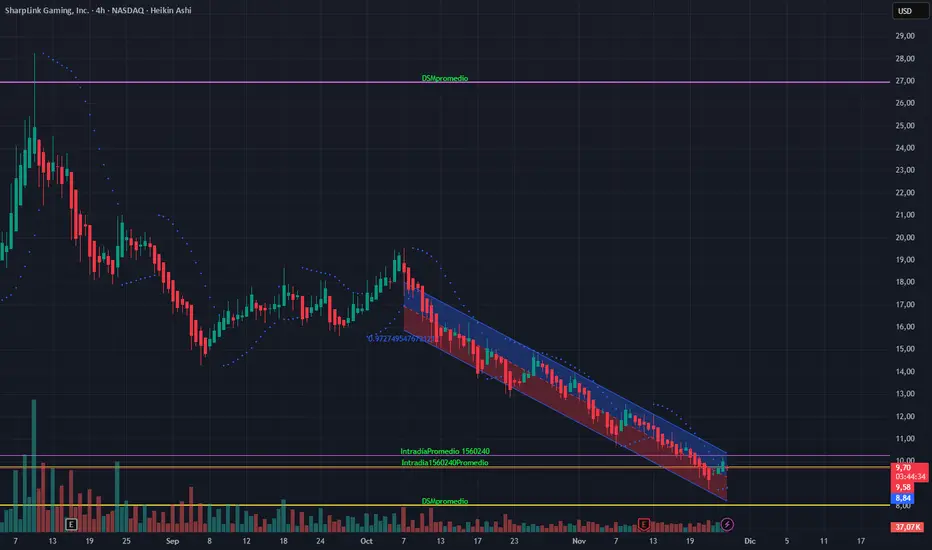Open the USD currency selector
This screenshot has height=550, width=932.
[x=909, y=11]
